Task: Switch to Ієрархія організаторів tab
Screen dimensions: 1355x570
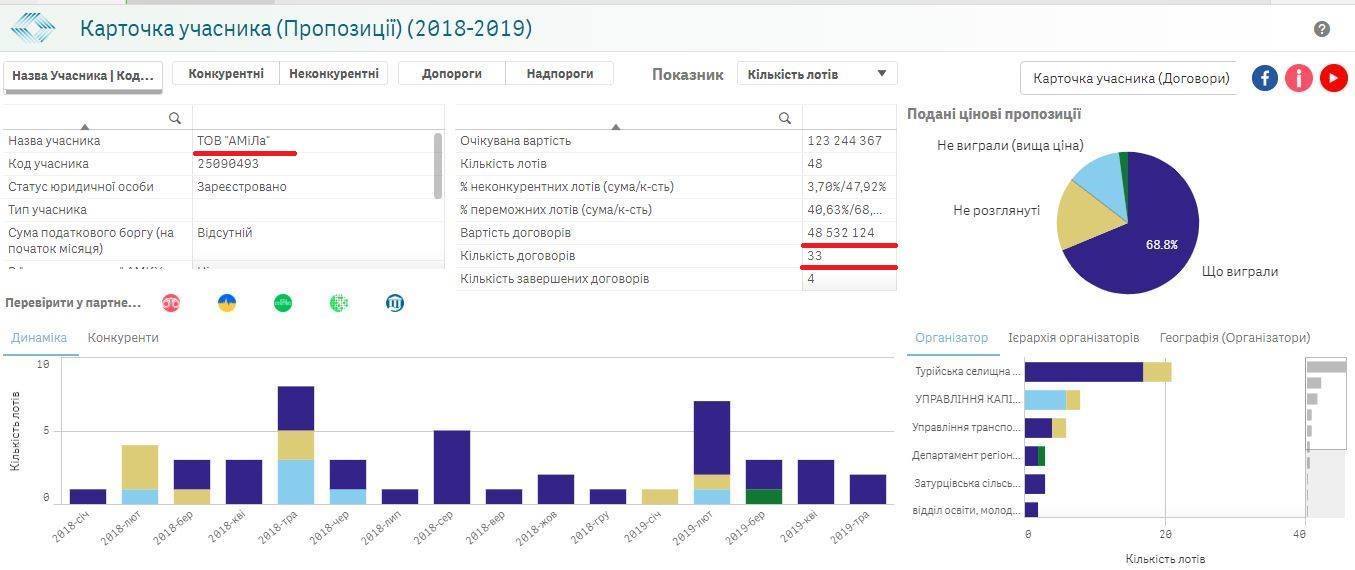Action: [x=1073, y=338]
